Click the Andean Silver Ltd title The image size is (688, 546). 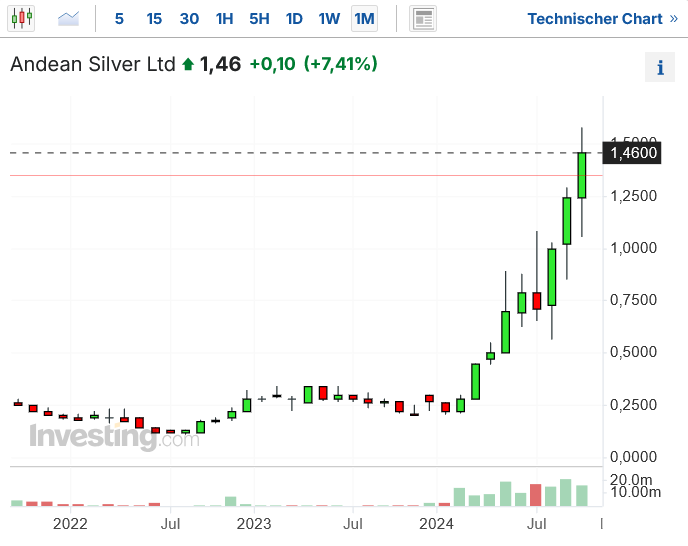coord(93,64)
